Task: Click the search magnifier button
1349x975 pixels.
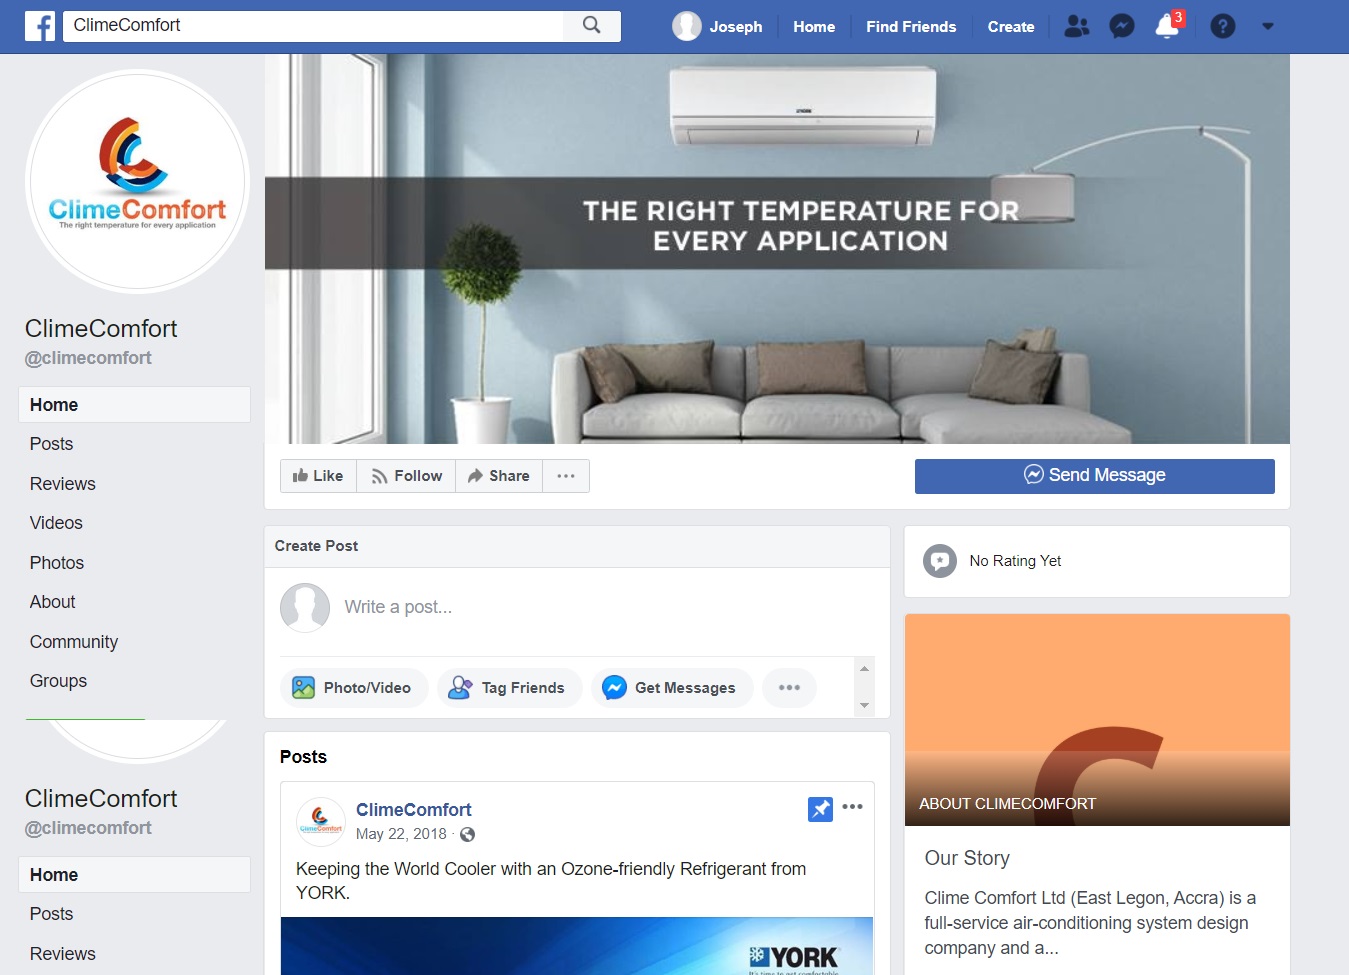Action: pos(592,25)
